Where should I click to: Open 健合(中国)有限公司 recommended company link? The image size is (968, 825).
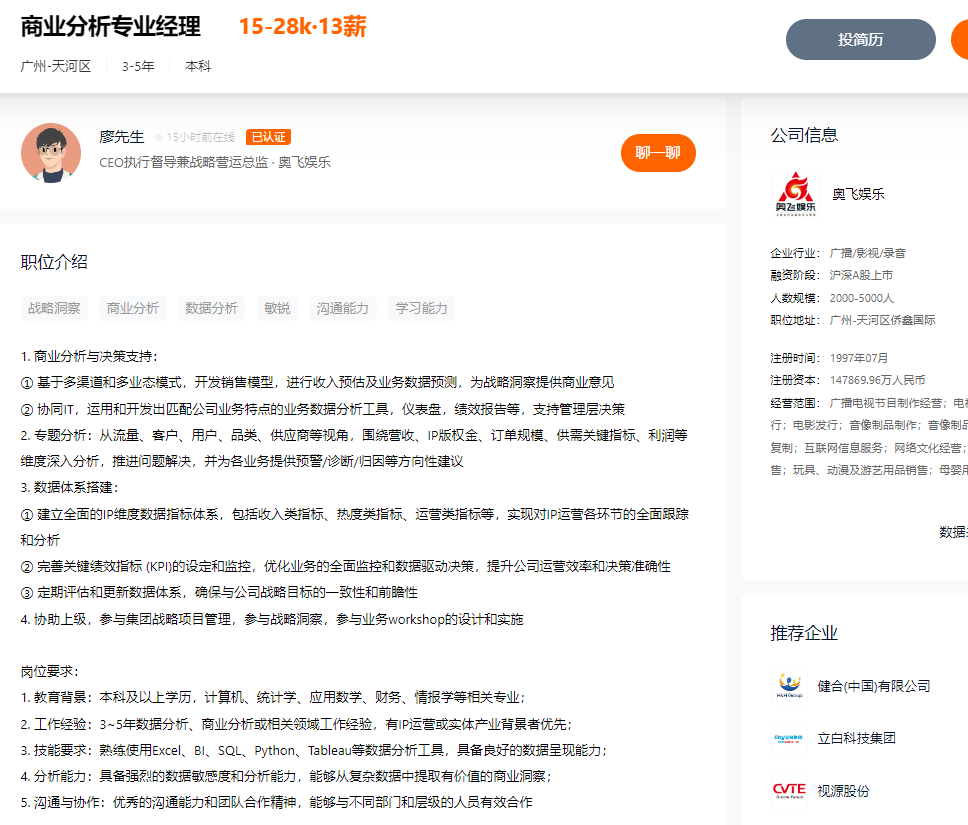coord(873,686)
